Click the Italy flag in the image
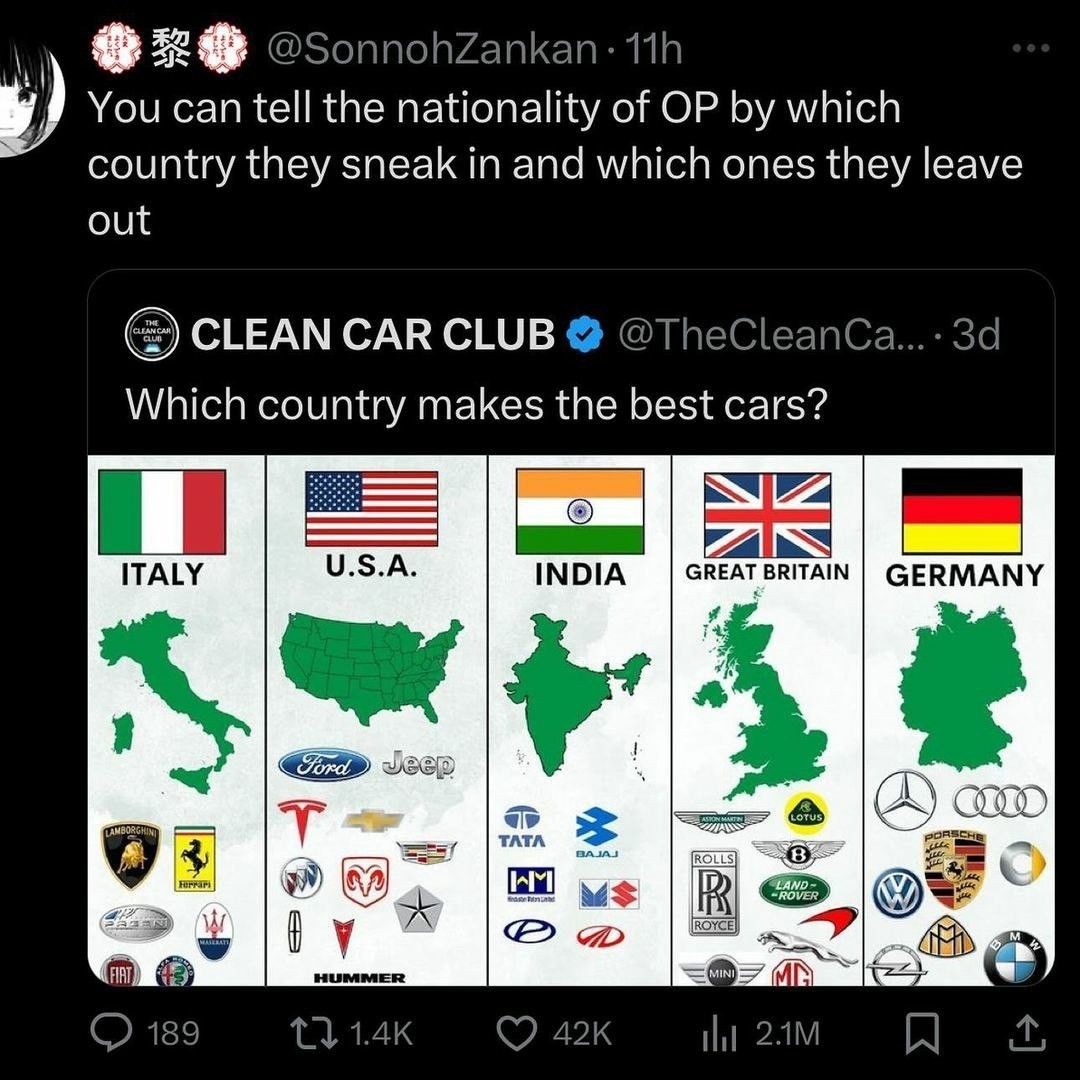The width and height of the screenshot is (1080, 1080). pyautogui.click(x=162, y=512)
